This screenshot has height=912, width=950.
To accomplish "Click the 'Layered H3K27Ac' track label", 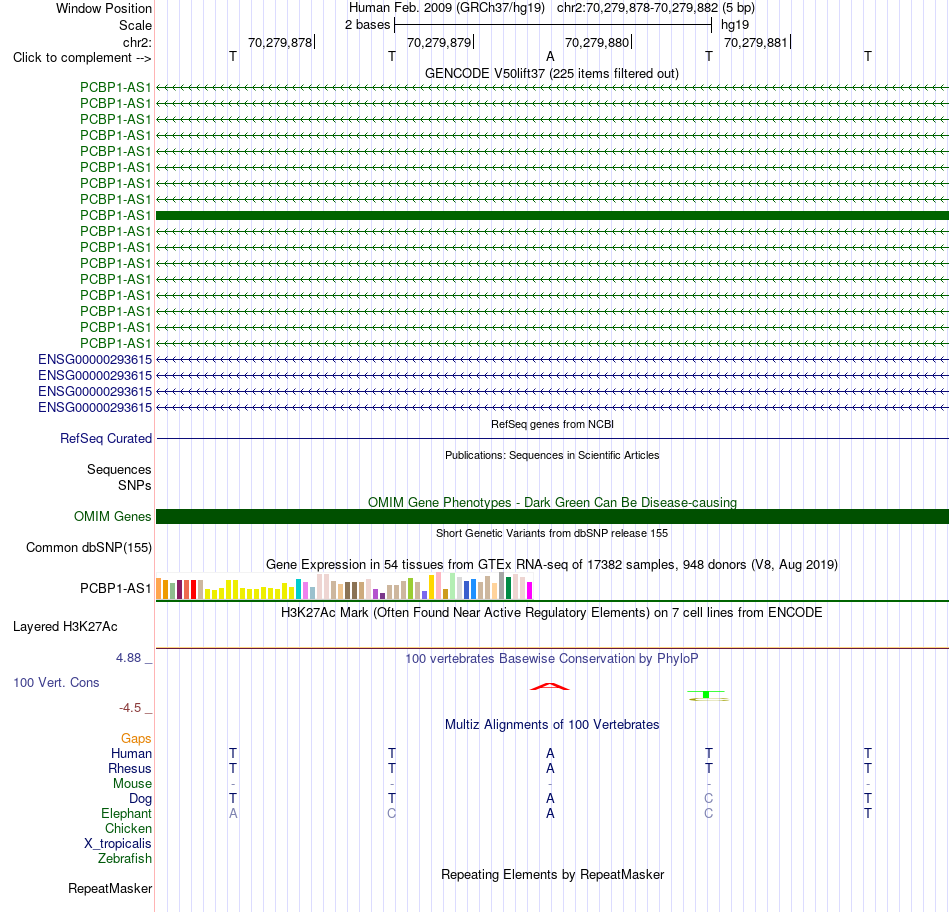I will [65, 627].
